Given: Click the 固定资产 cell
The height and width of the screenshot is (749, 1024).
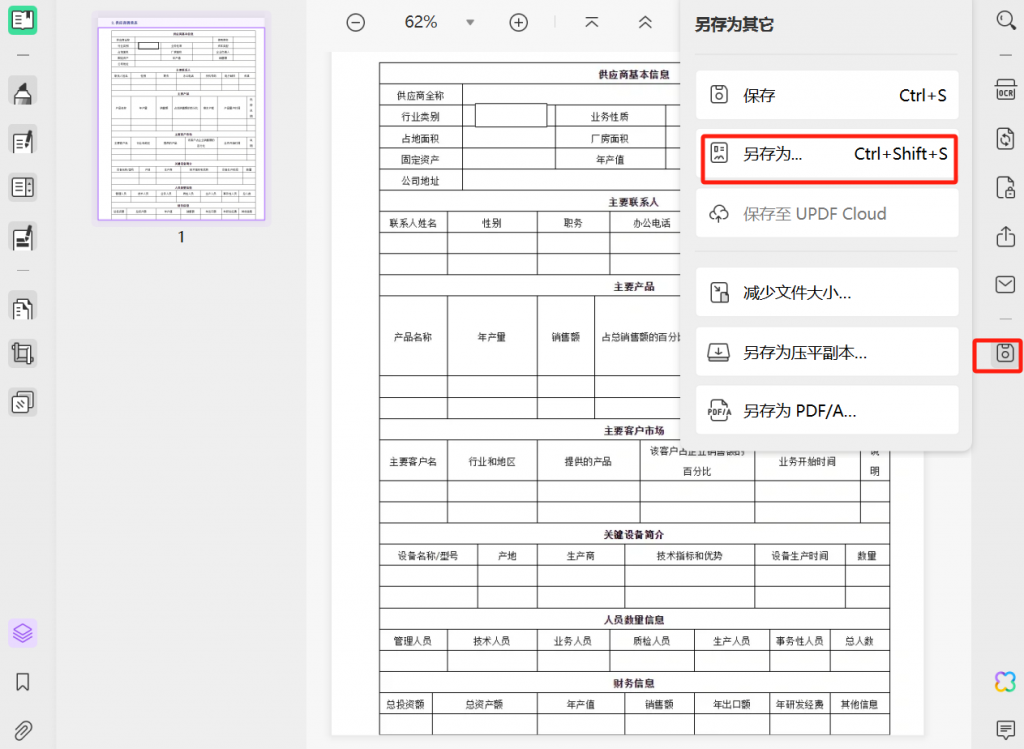Looking at the screenshot, I should point(421,159).
